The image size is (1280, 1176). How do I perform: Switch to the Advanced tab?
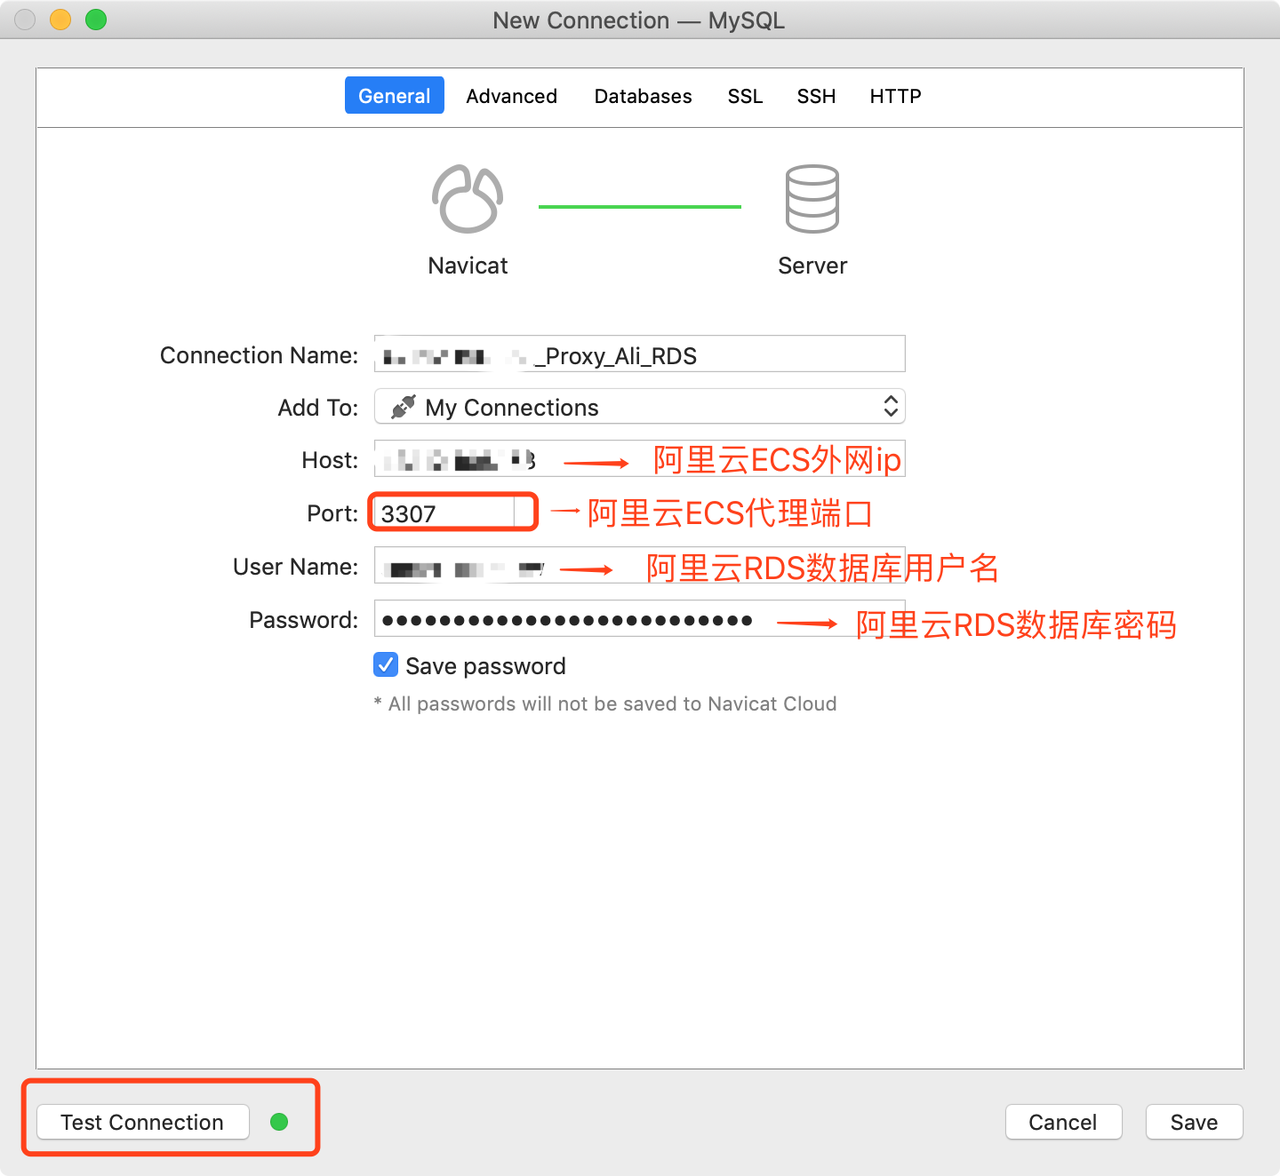pyautogui.click(x=511, y=96)
